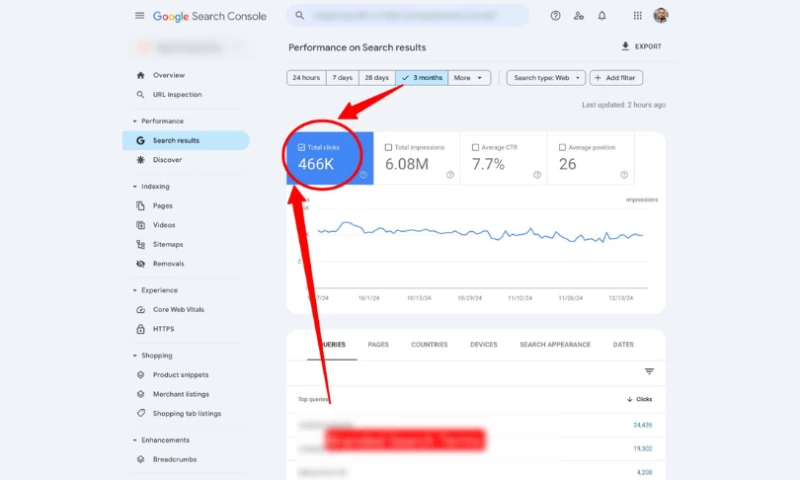Click the Overview home icon
Screen dimensions: 800x480
140,75
